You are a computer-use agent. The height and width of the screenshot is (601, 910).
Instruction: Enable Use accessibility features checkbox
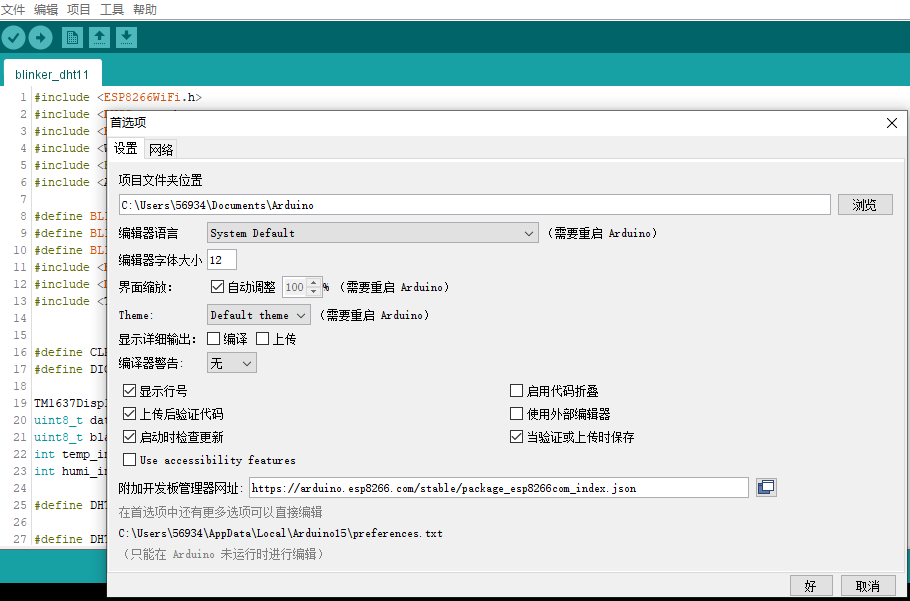tap(129, 460)
